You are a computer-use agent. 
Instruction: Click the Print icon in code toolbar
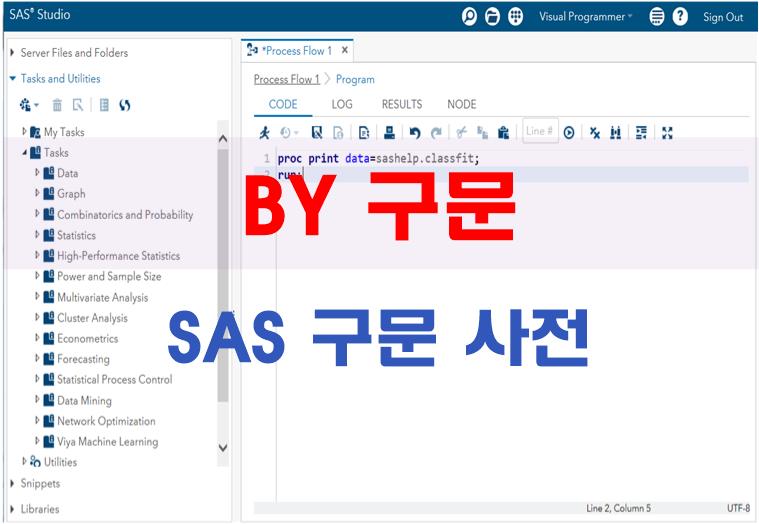[x=389, y=132]
